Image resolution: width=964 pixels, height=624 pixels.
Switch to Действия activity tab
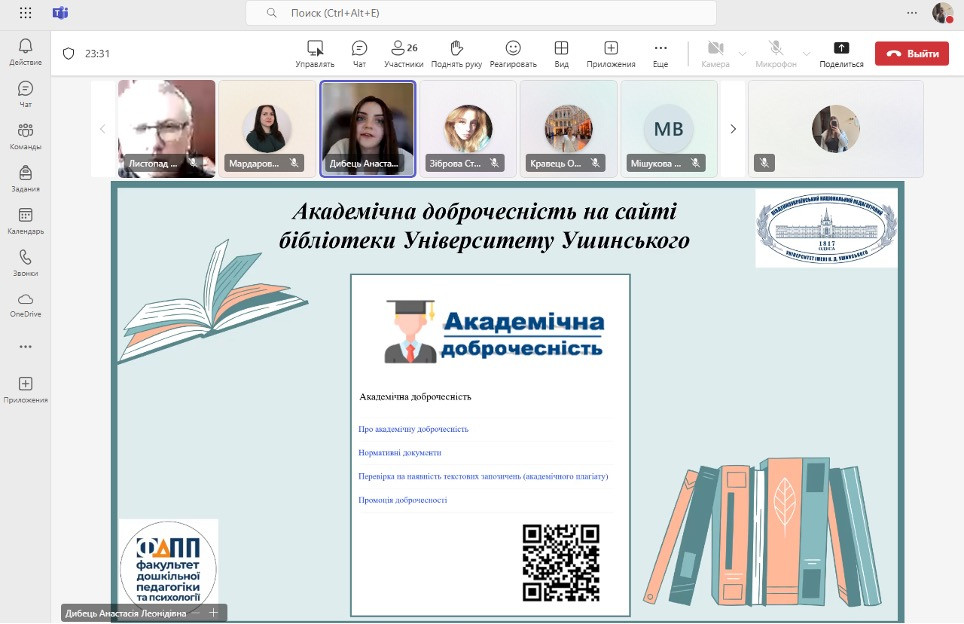[25, 51]
